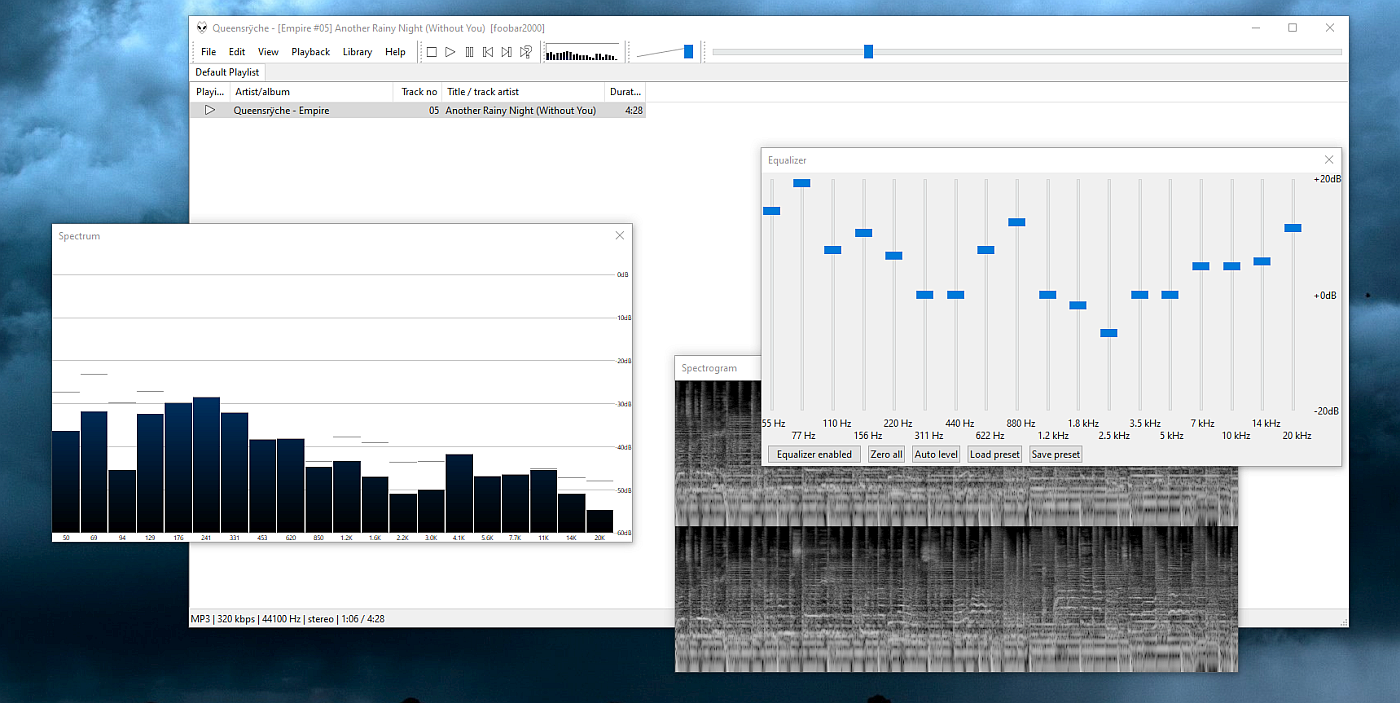Click the 3.5 kHz equalizer slider handle
The image size is (1400, 703).
point(1140,295)
